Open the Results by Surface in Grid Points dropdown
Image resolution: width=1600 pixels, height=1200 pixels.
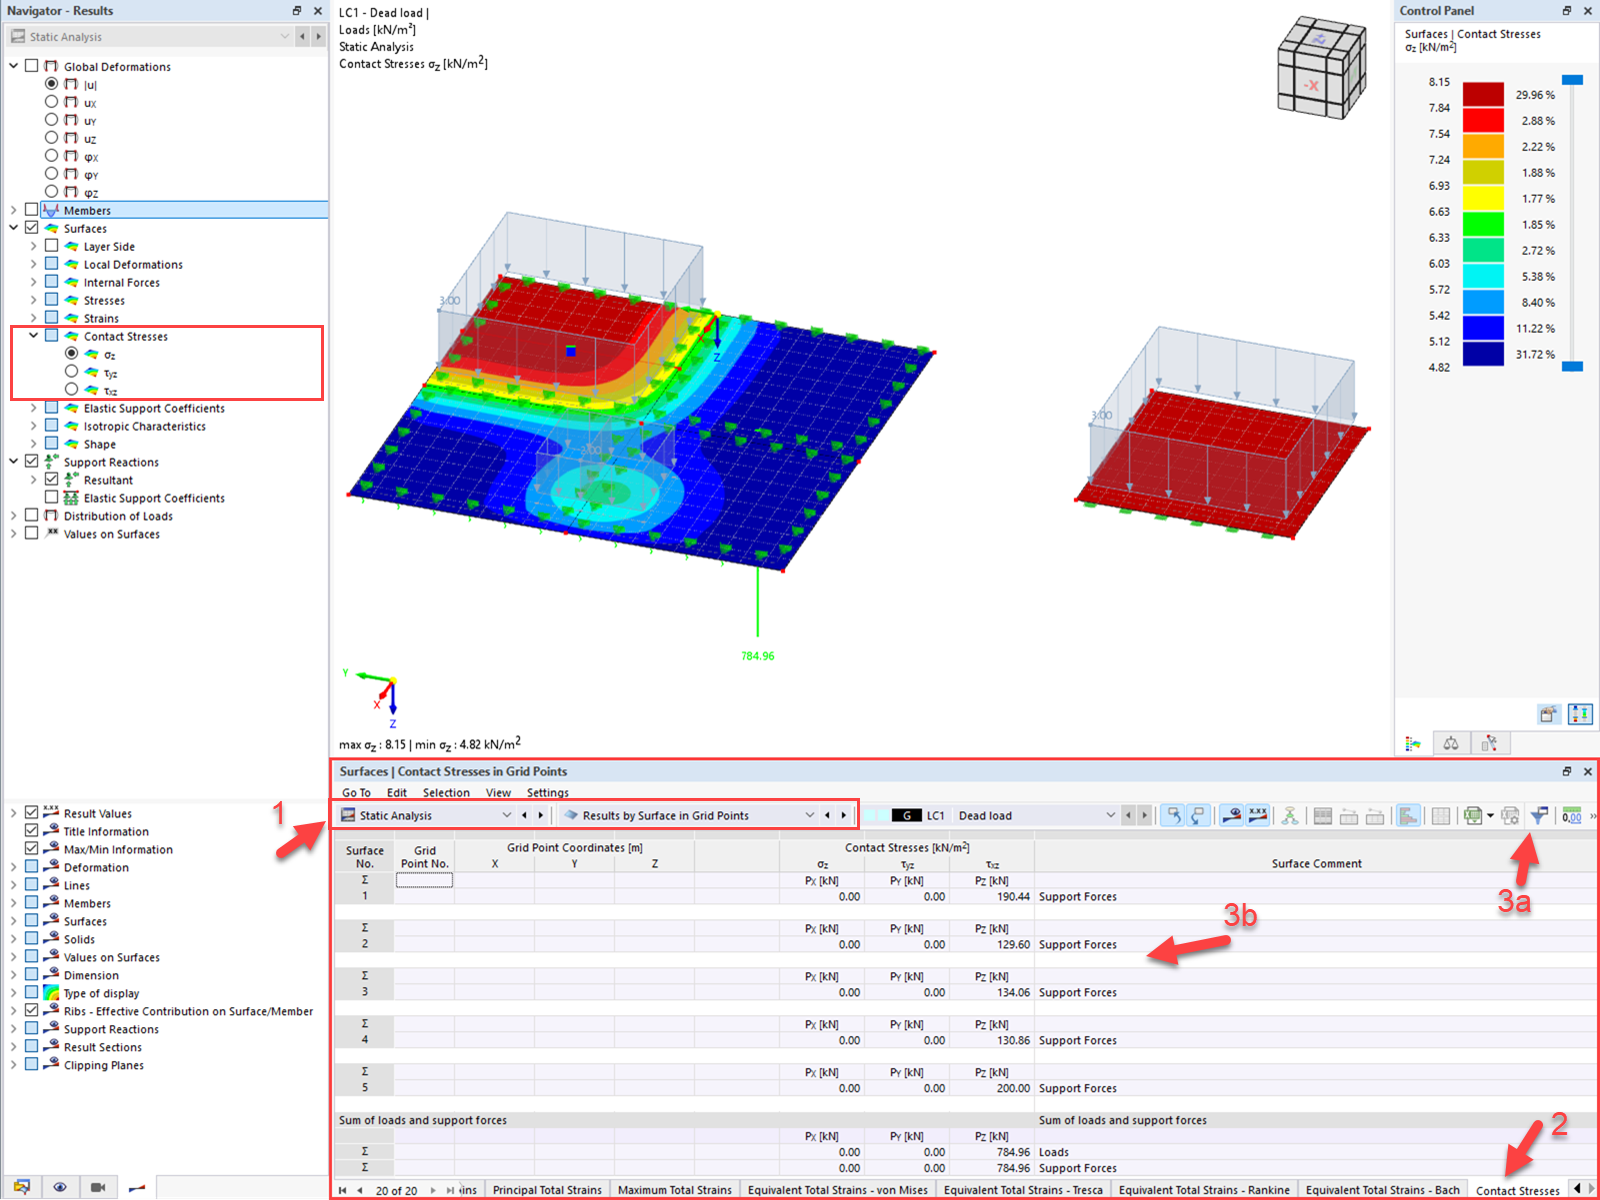click(810, 815)
